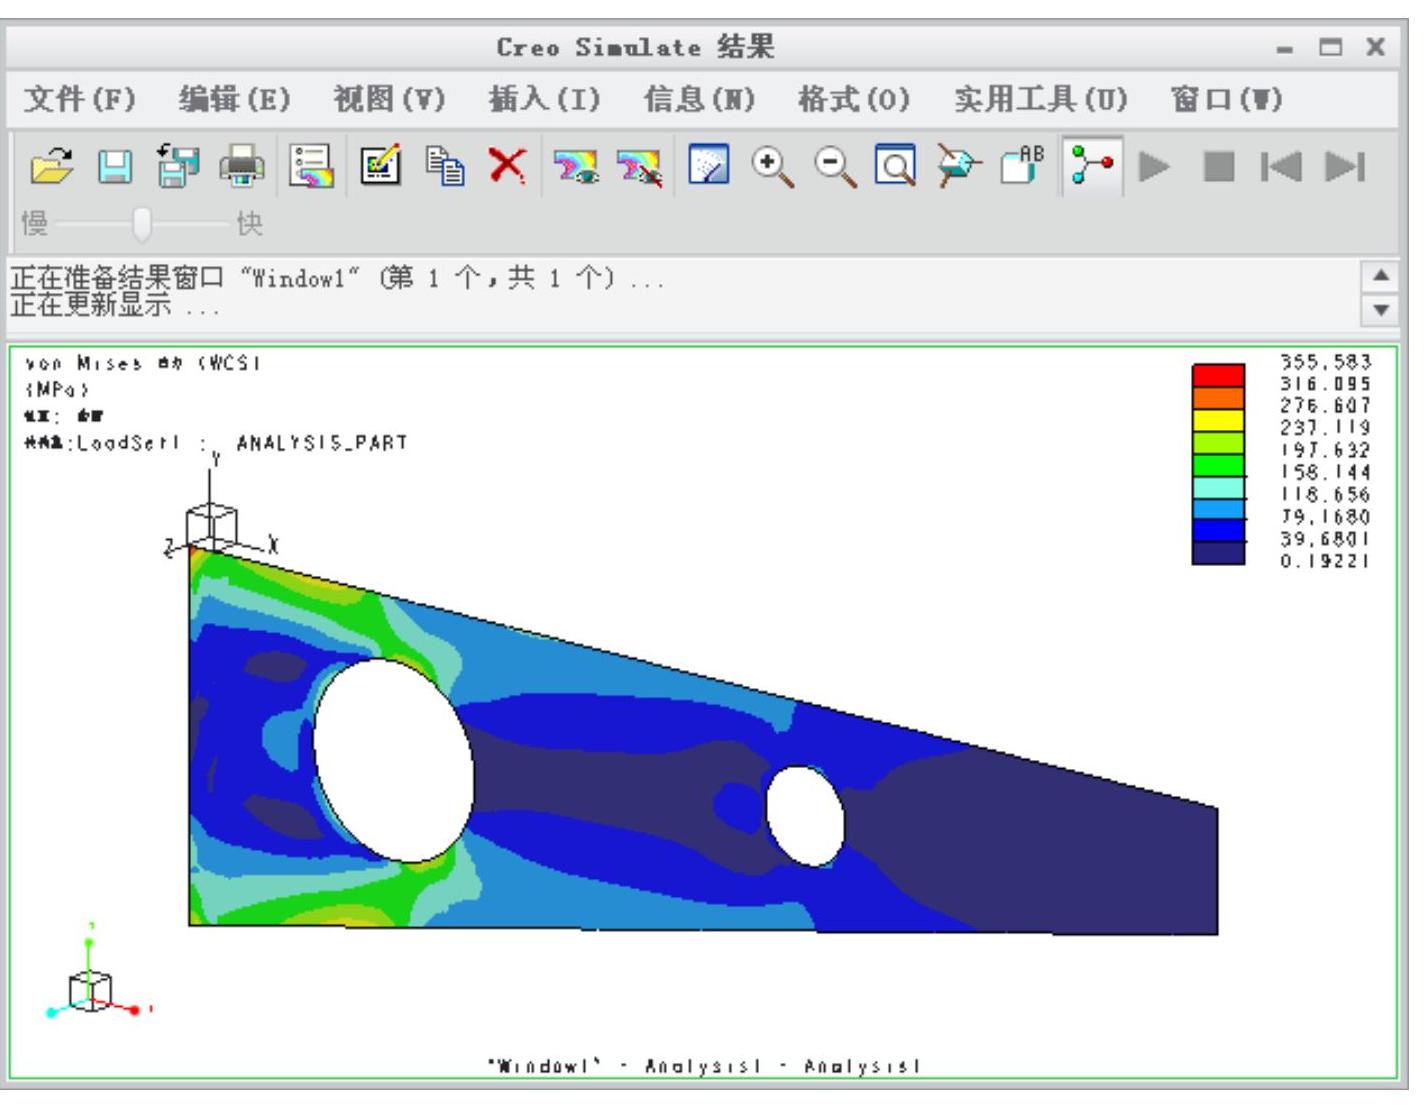Open the 格式(O) menu
Screen dimensions: 1426x1107
click(854, 100)
